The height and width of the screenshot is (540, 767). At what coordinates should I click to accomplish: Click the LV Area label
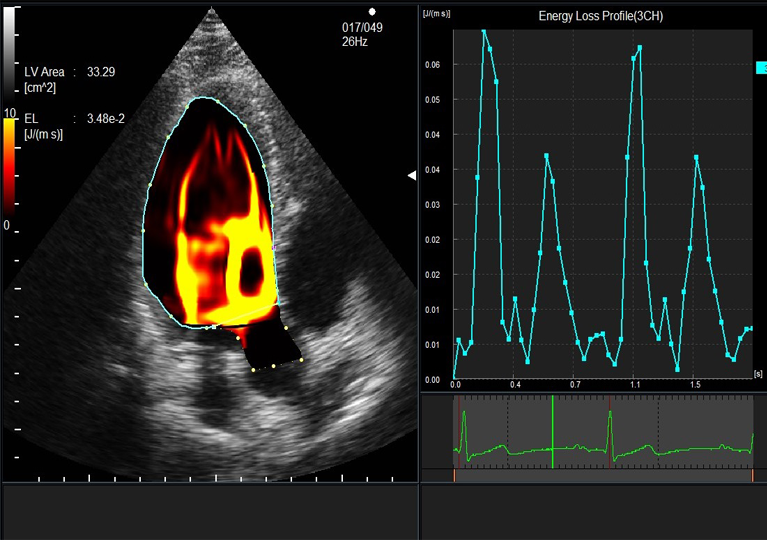(x=45, y=72)
